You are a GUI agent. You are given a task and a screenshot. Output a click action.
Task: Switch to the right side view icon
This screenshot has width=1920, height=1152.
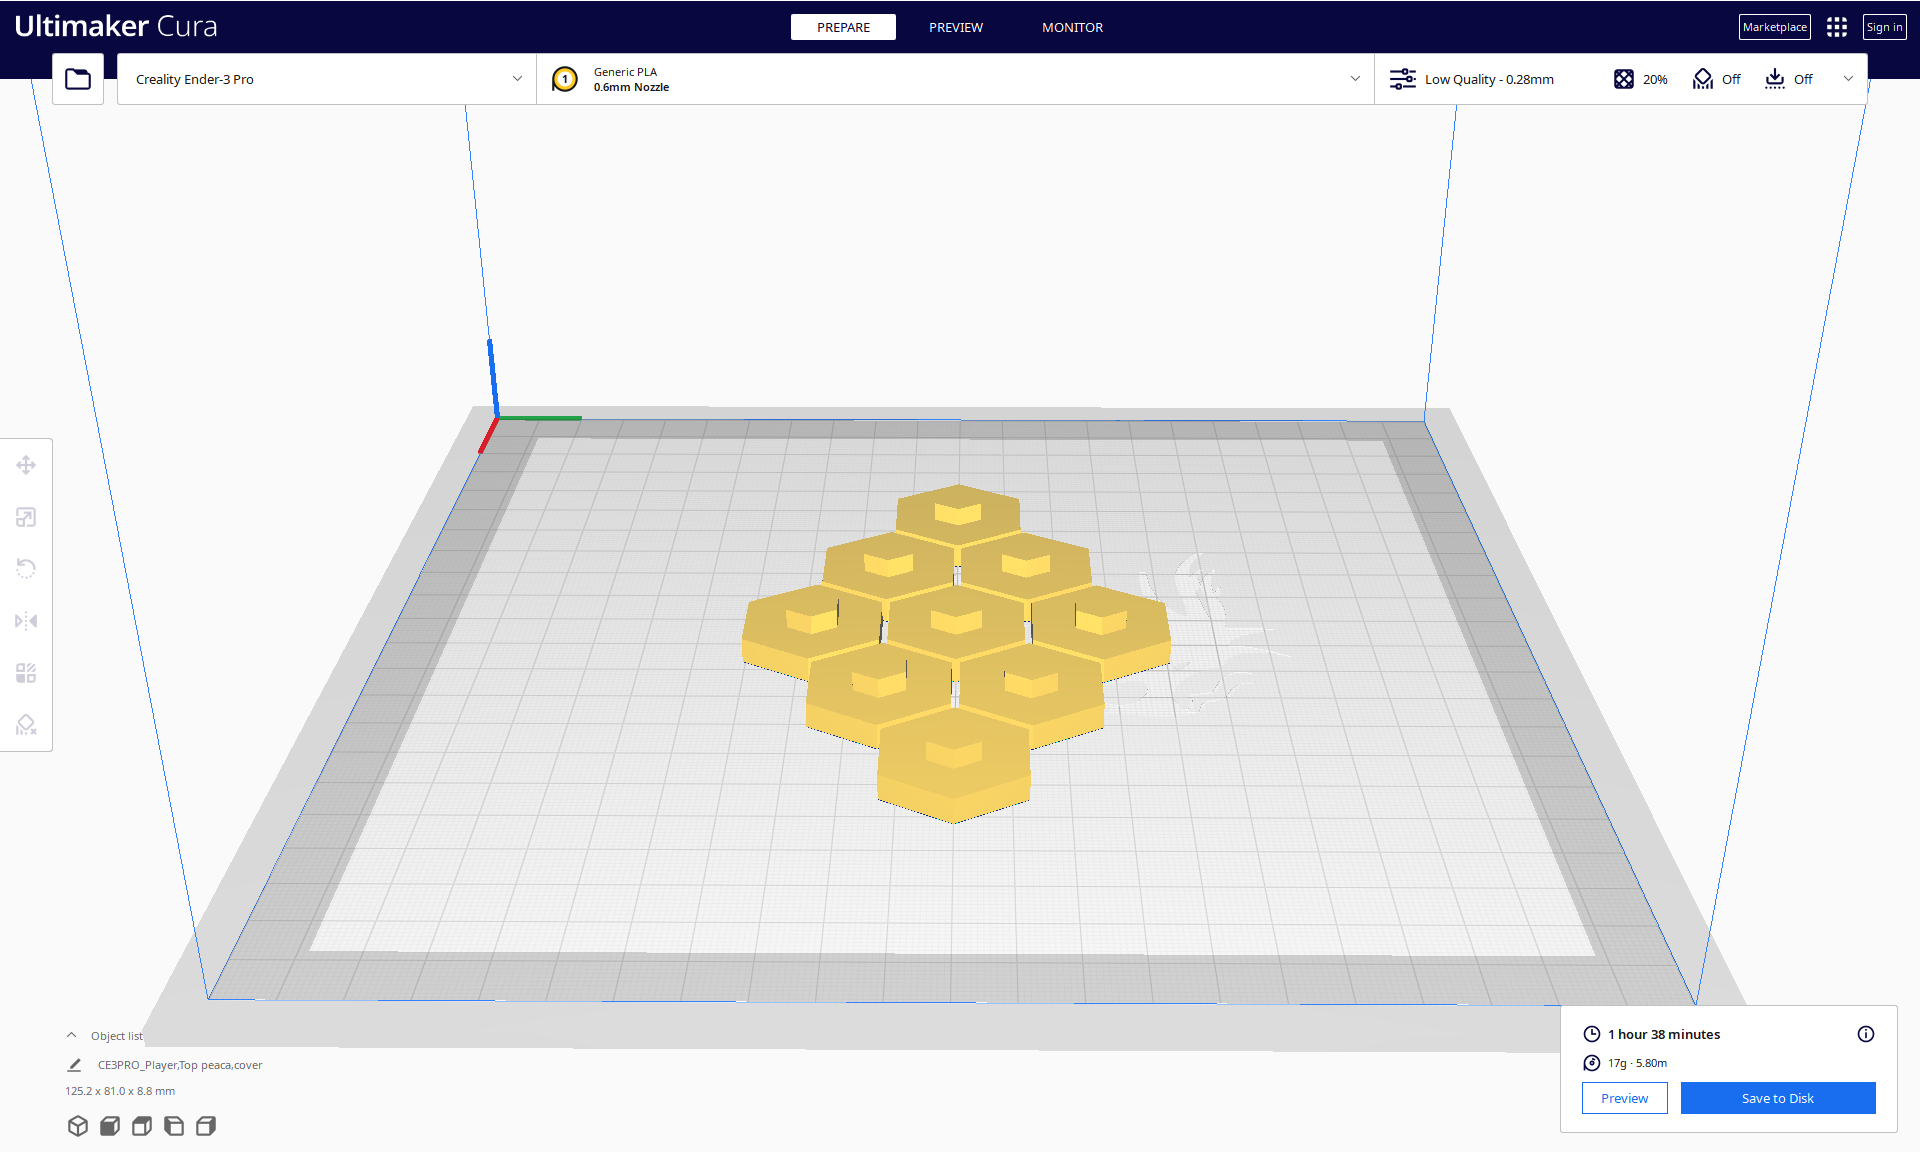(206, 1126)
